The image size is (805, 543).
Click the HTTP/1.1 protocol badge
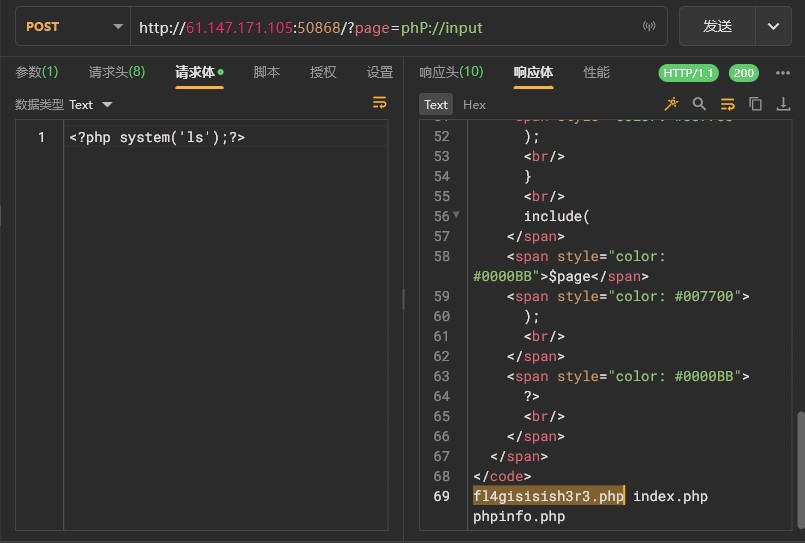point(688,73)
